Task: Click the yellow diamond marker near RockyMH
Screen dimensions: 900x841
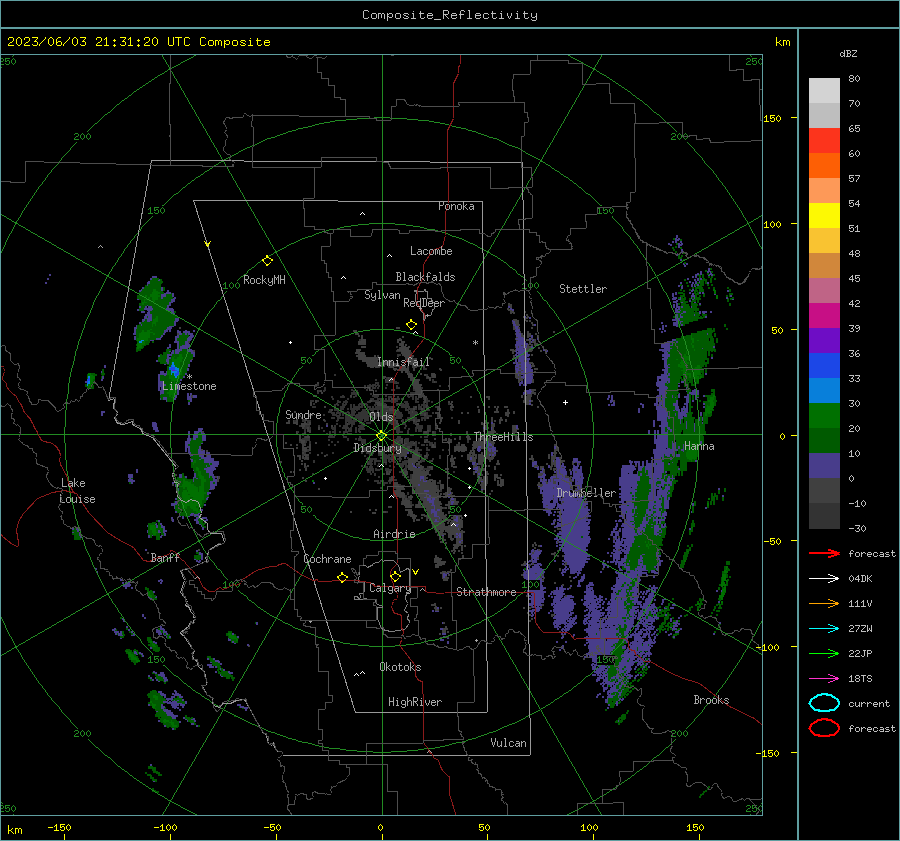Action: tap(267, 261)
